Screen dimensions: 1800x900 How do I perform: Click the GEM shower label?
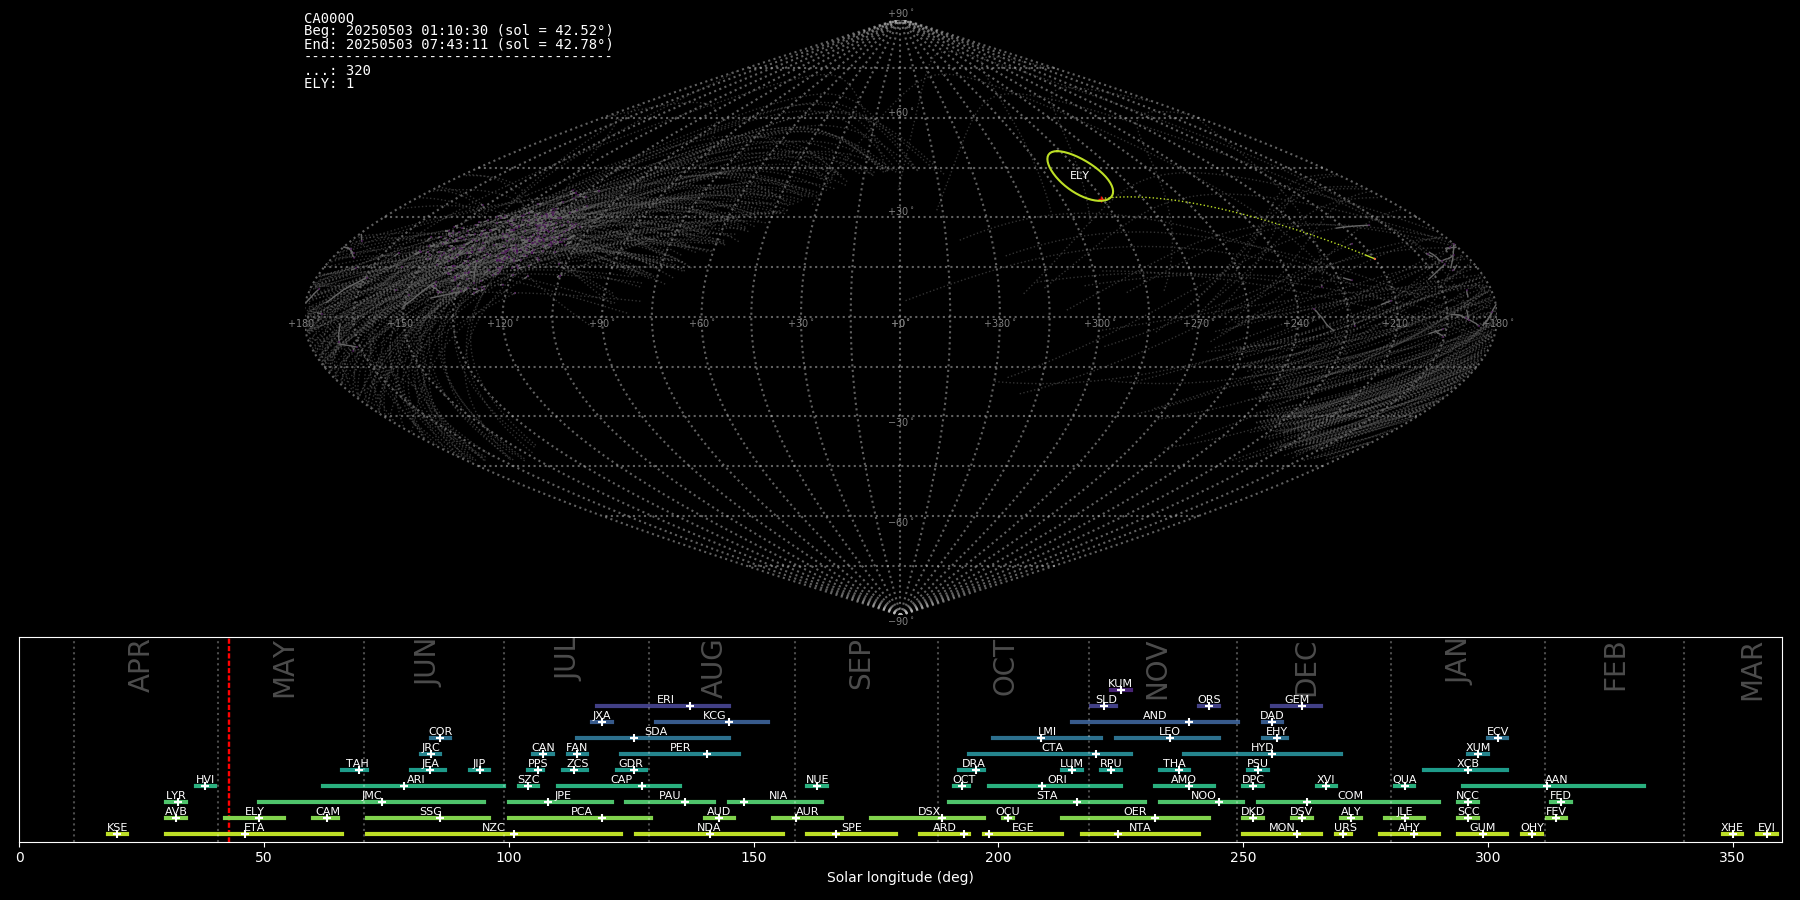tap(1297, 700)
